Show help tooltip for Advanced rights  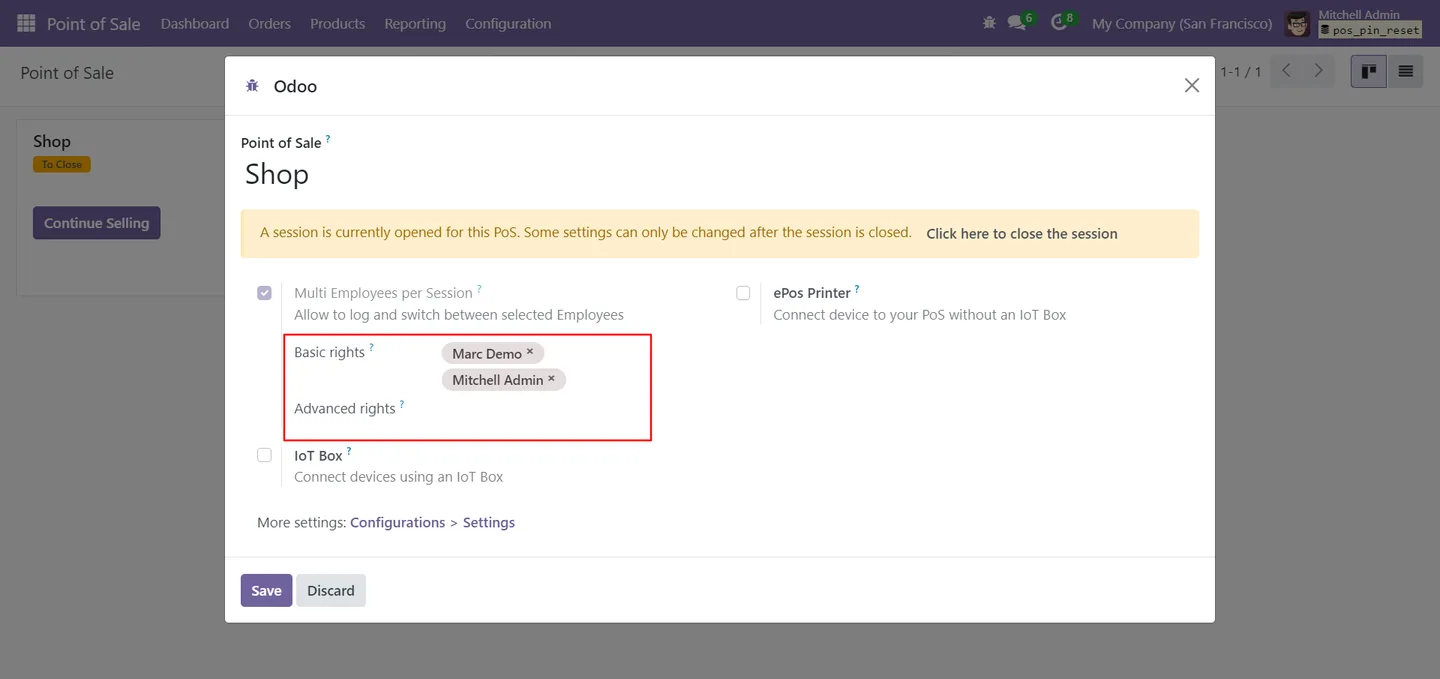402,404
